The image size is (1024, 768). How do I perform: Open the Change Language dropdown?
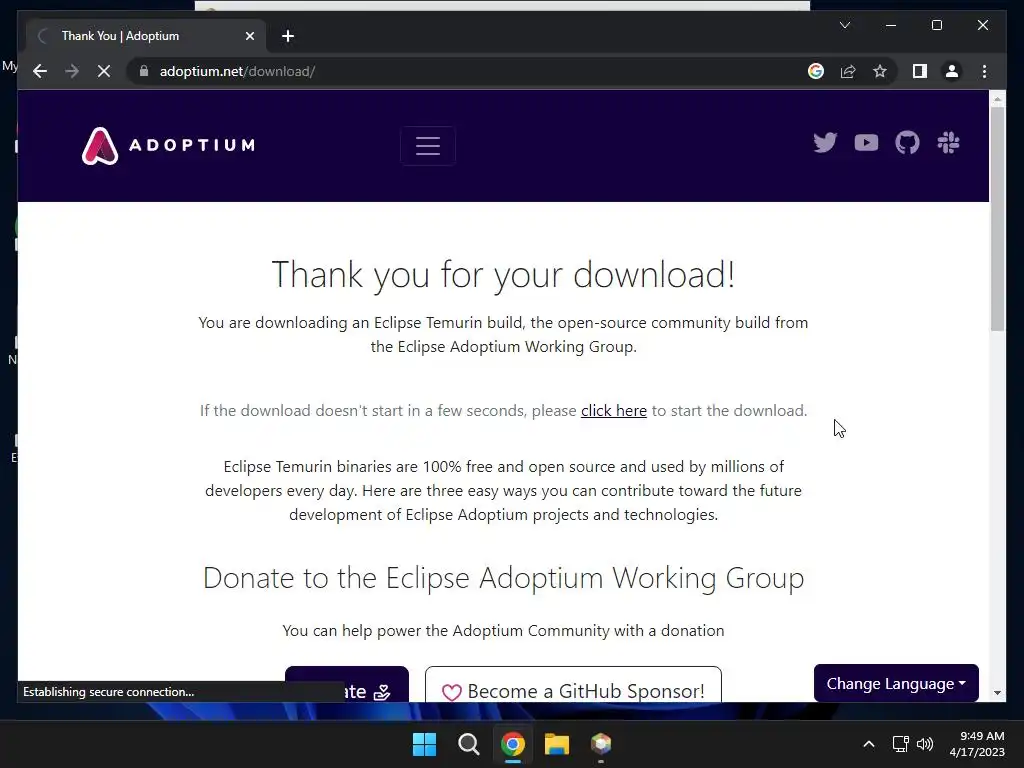coord(896,683)
